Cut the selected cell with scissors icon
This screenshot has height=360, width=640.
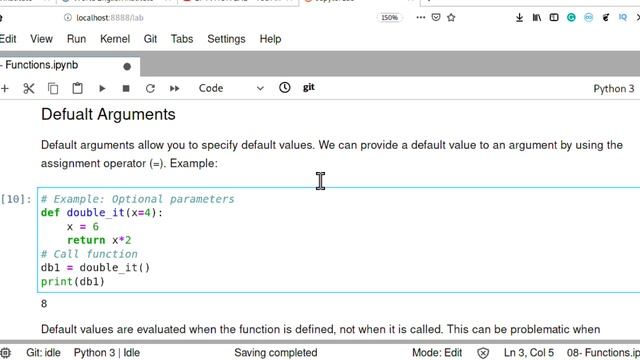(x=29, y=88)
